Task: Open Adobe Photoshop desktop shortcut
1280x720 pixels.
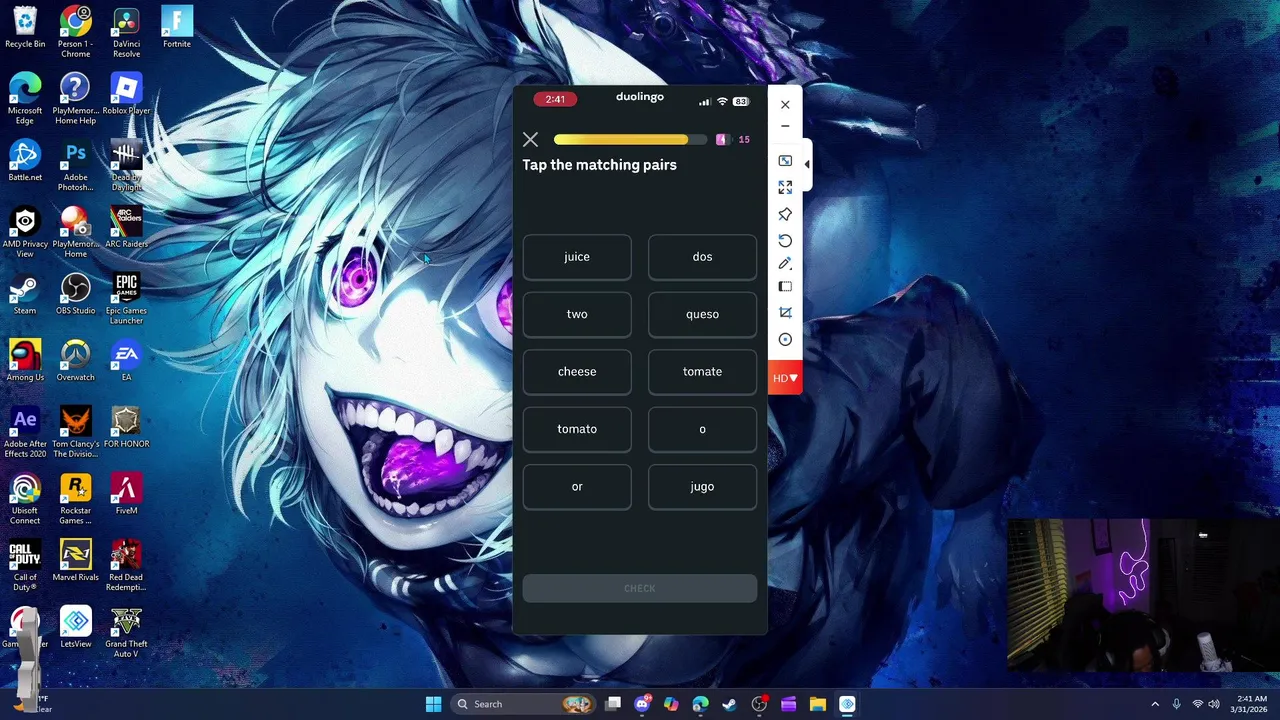Action: pyautogui.click(x=75, y=166)
